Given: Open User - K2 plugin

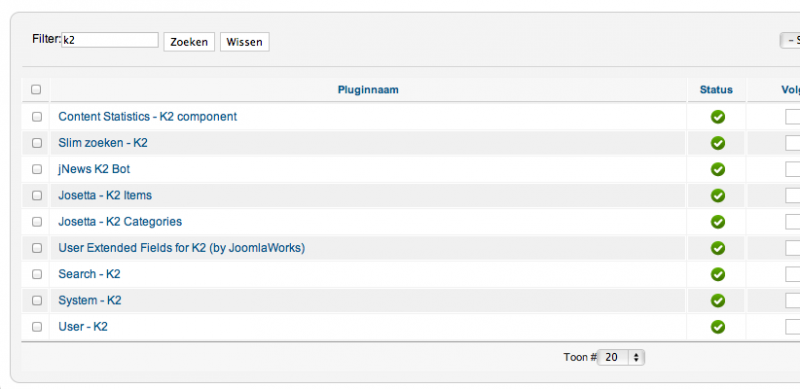Looking at the screenshot, I should point(83,327).
